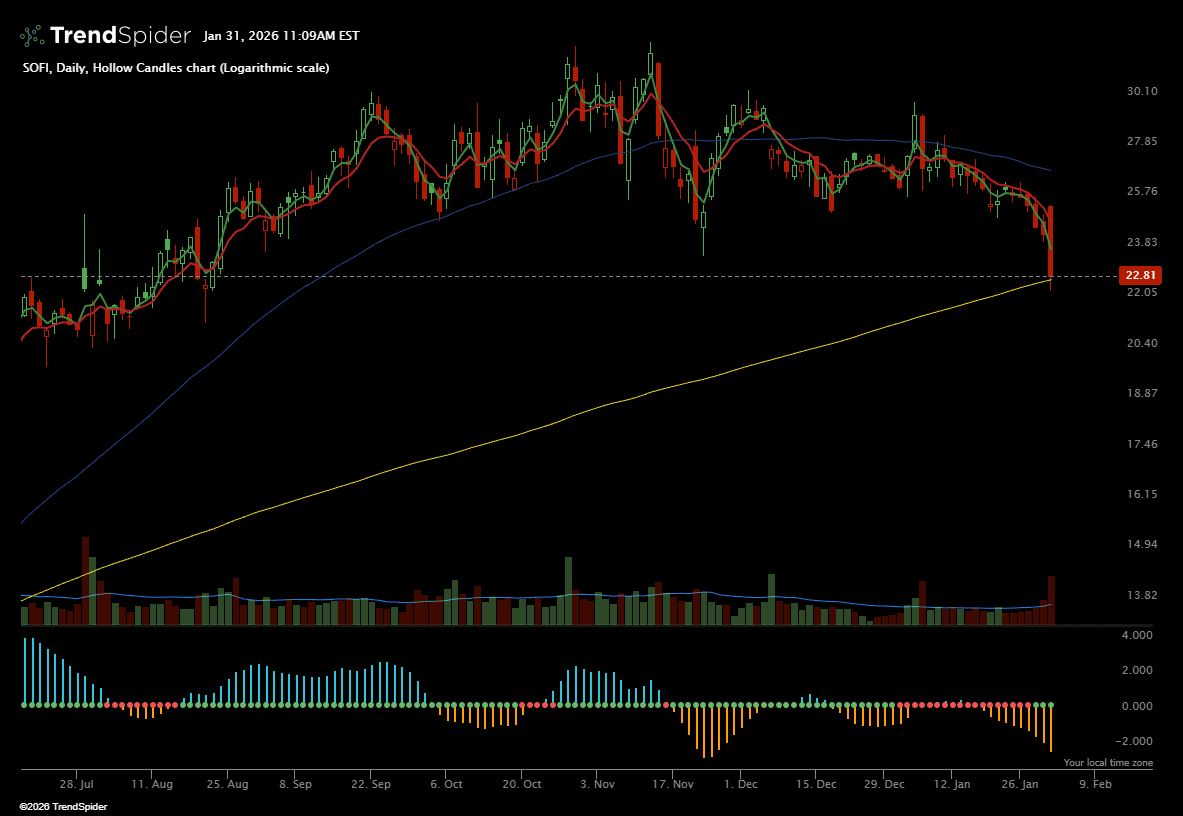Jump to the 22. Sep date marker

coord(370,785)
